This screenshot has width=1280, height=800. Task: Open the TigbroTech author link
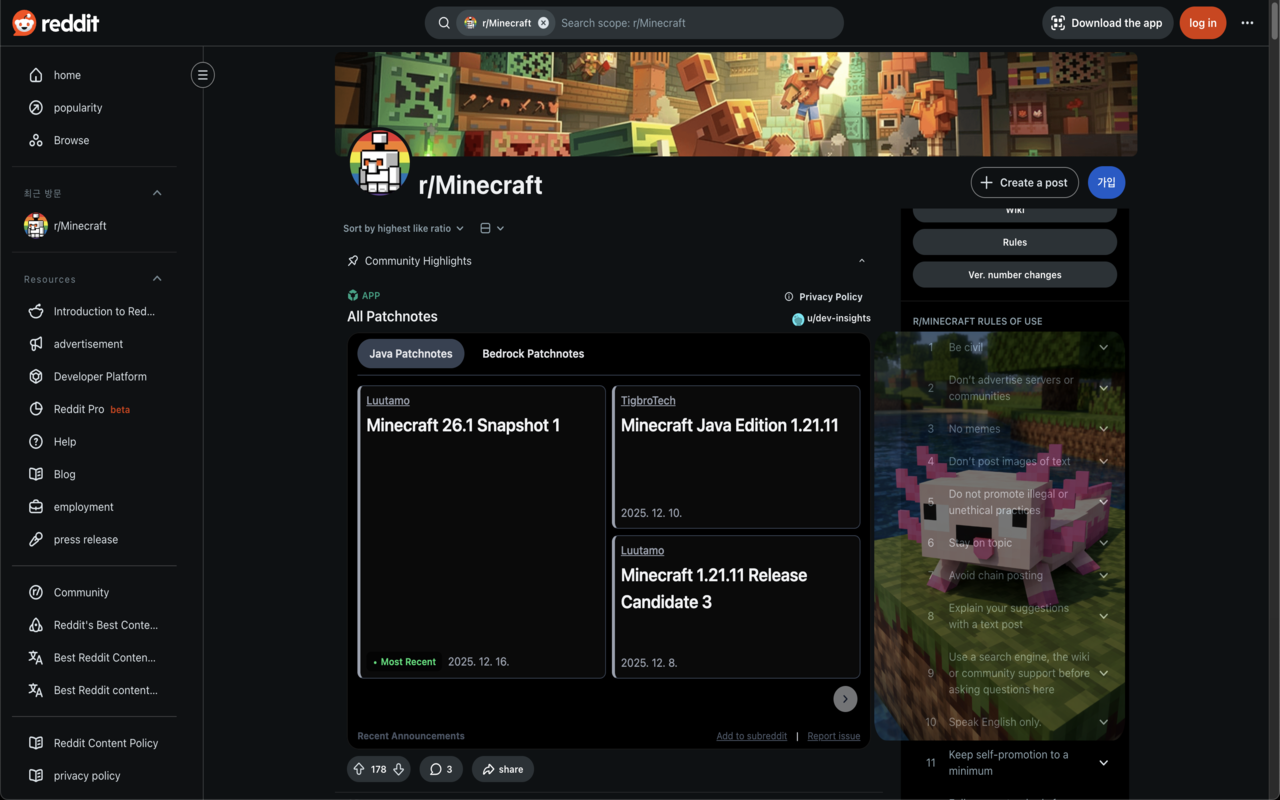click(x=648, y=401)
